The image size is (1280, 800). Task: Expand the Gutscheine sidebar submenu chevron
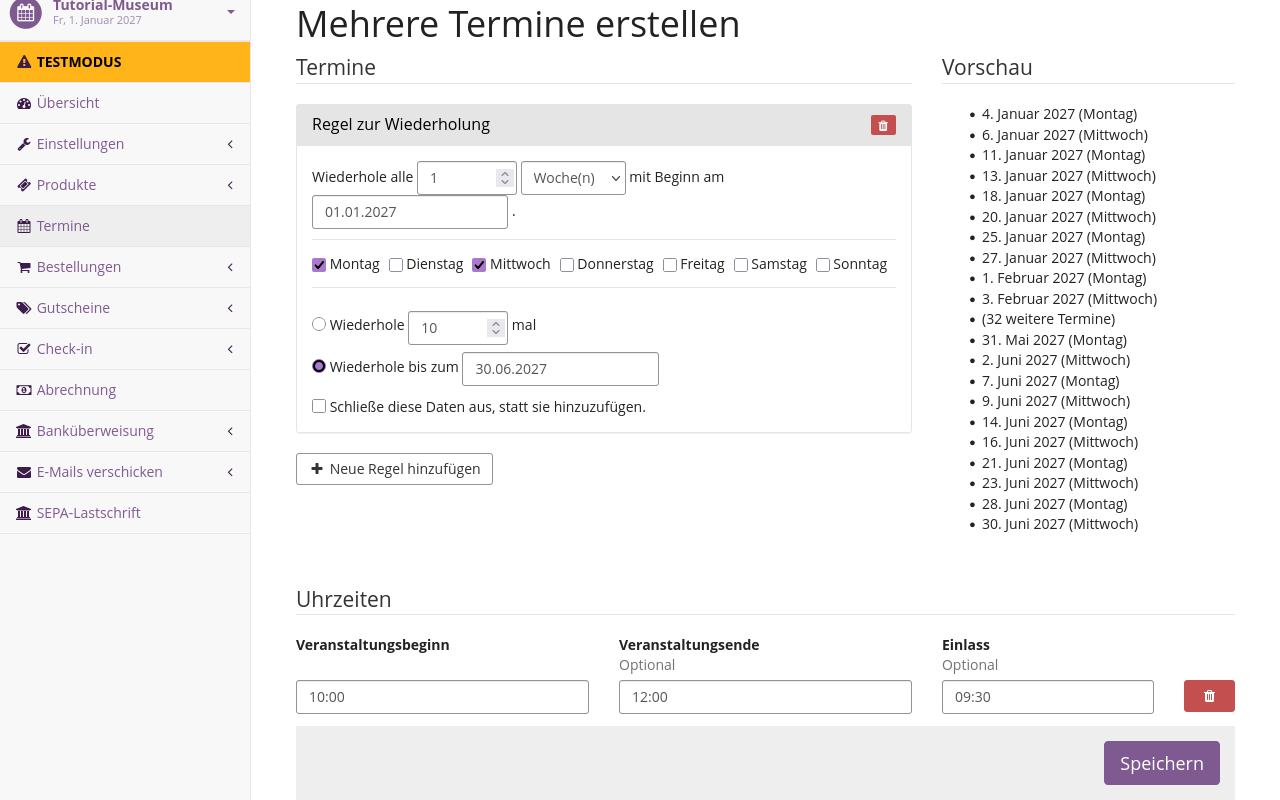pyautogui.click(x=230, y=308)
